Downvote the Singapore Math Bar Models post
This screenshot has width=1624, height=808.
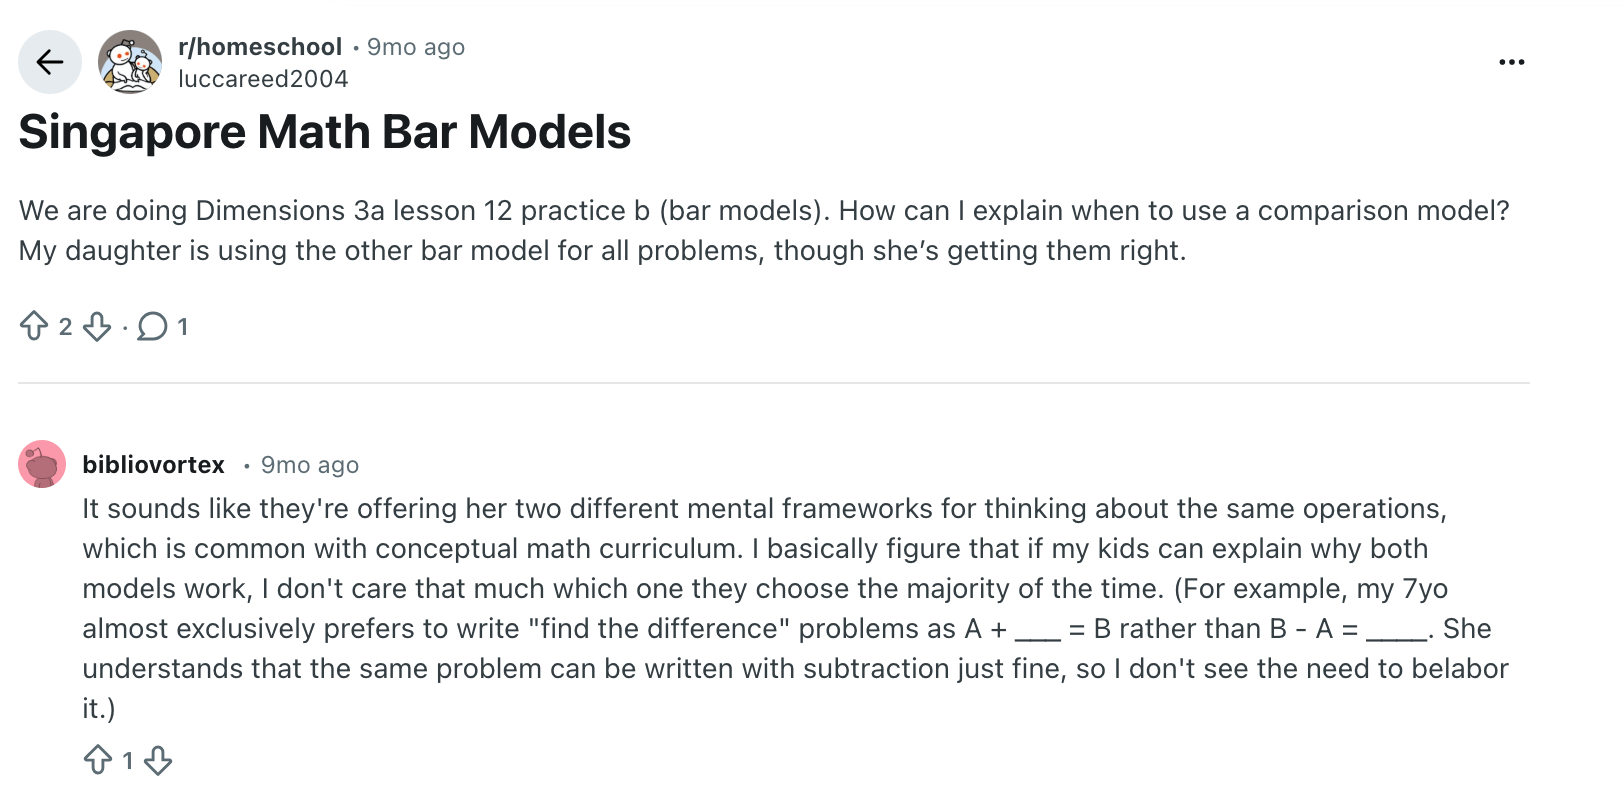[97, 326]
